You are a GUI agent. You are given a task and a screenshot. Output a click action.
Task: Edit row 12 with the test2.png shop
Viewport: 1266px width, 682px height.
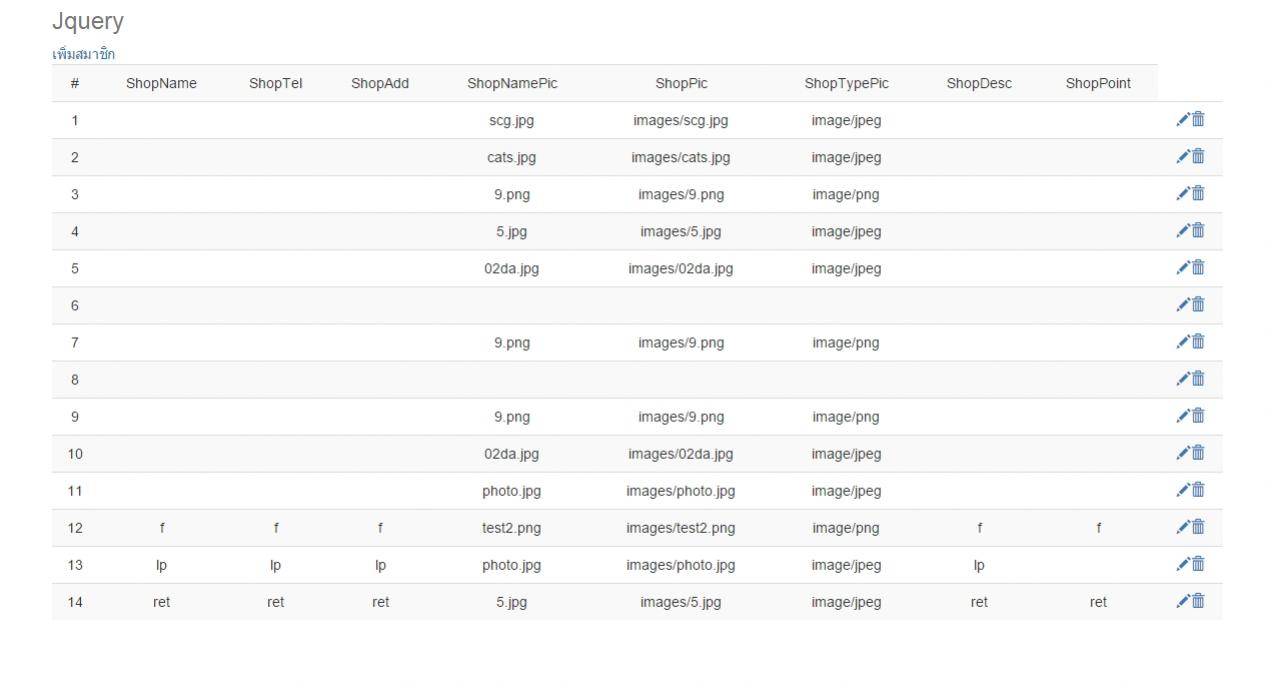[x=1183, y=527]
